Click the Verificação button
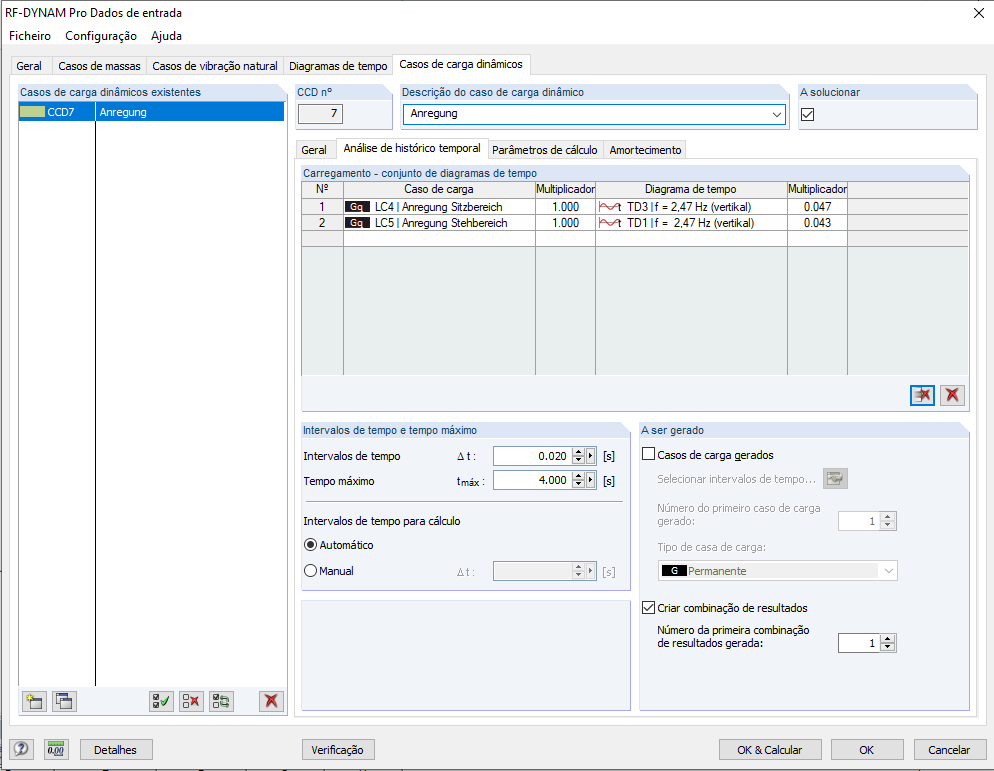 coord(337,749)
